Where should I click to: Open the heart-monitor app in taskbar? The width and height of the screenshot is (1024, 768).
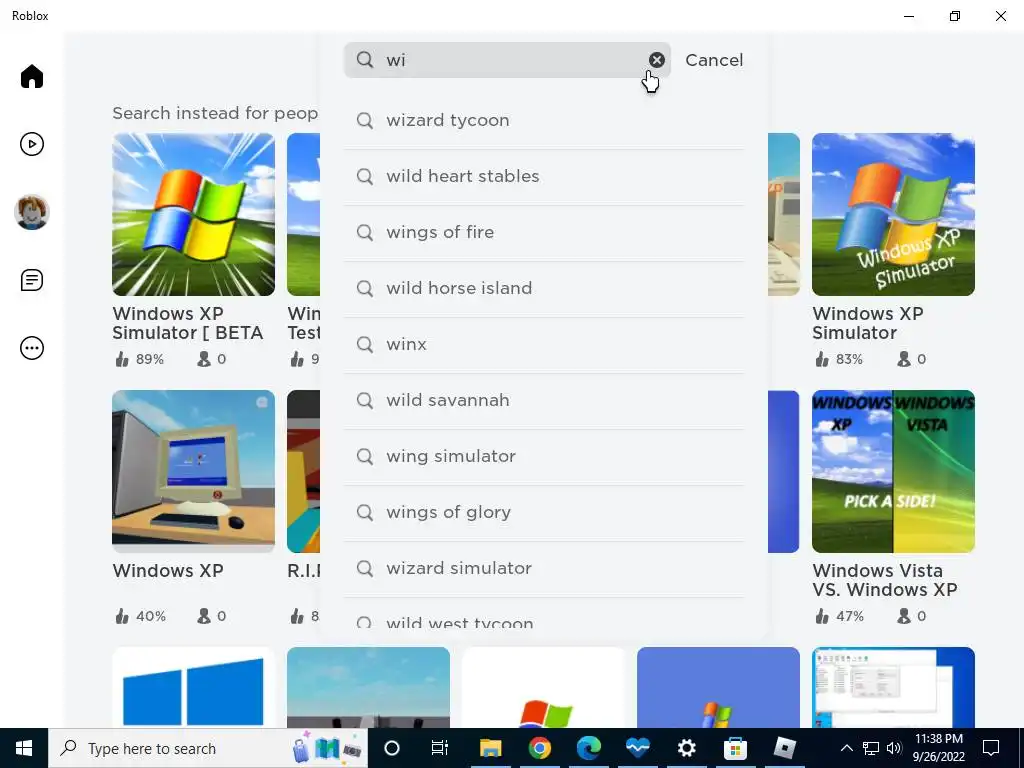pyautogui.click(x=637, y=748)
